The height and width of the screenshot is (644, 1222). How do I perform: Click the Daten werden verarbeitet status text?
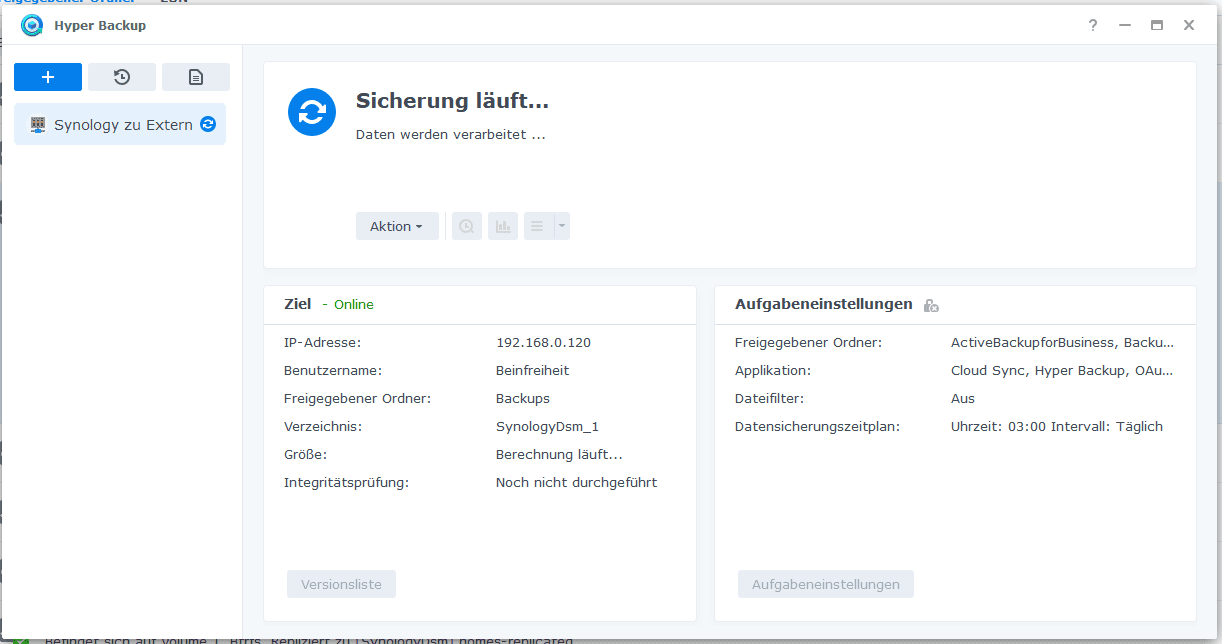tap(450, 134)
